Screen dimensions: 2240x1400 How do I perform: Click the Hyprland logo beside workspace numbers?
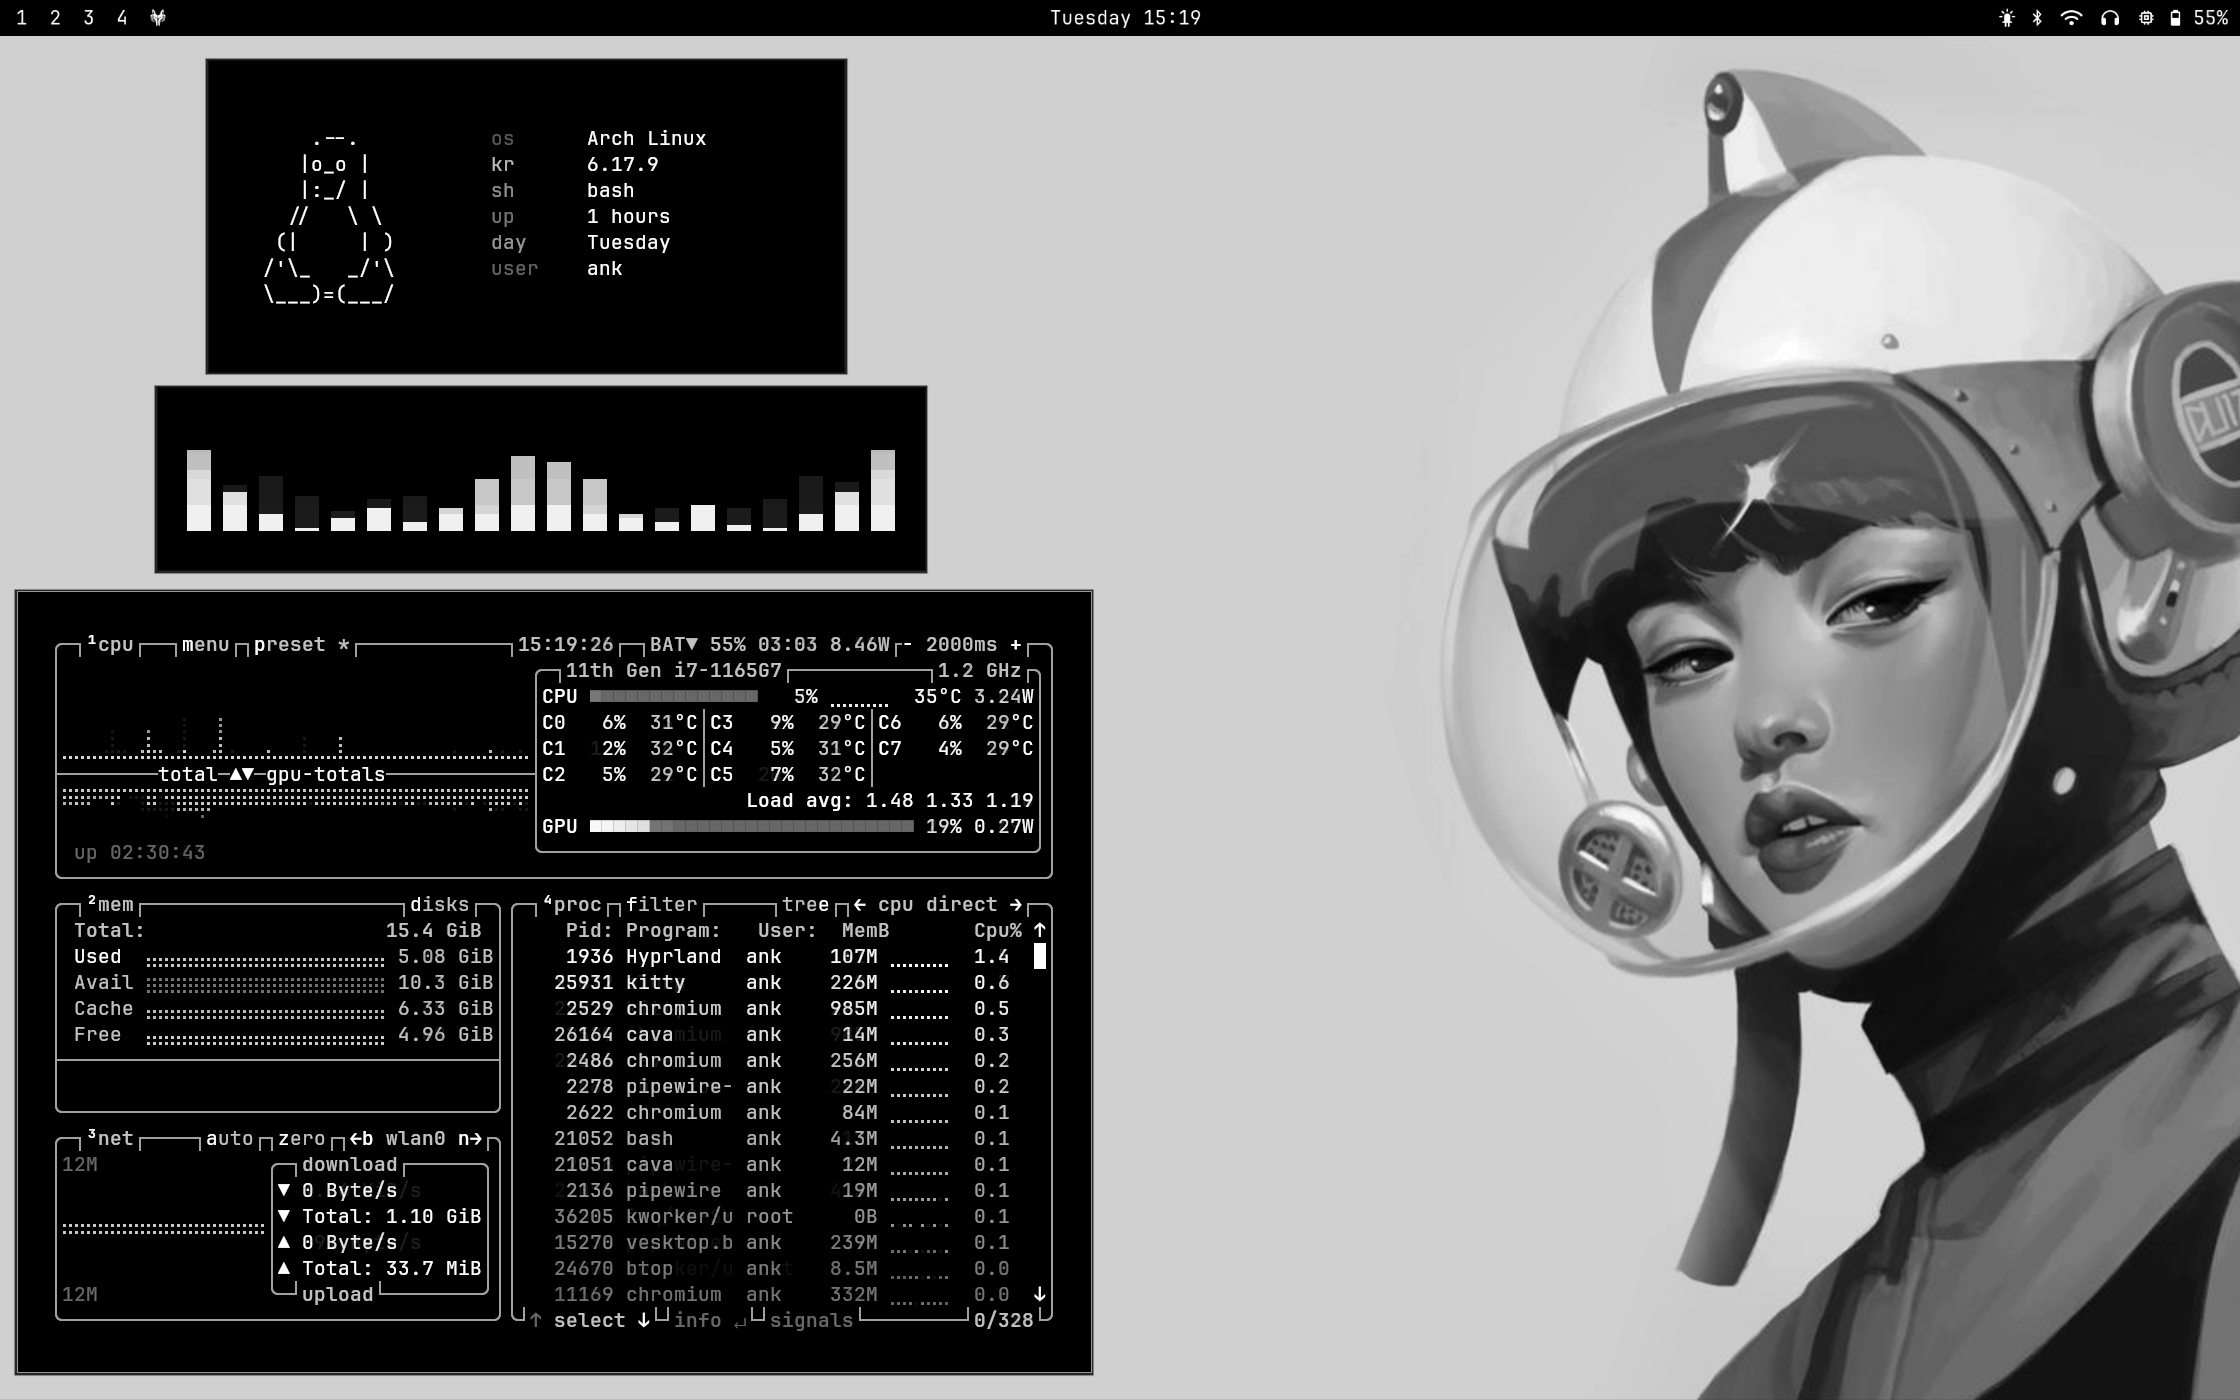[158, 18]
